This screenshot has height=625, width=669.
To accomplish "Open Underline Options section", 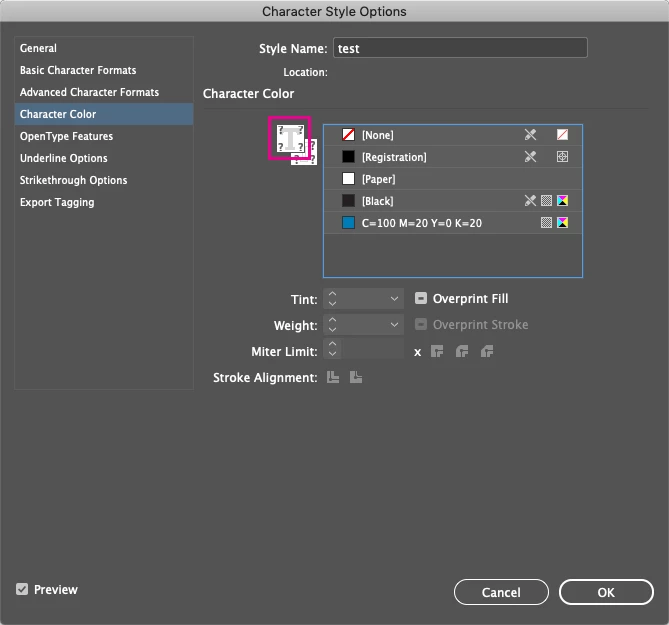I will tap(104, 158).
